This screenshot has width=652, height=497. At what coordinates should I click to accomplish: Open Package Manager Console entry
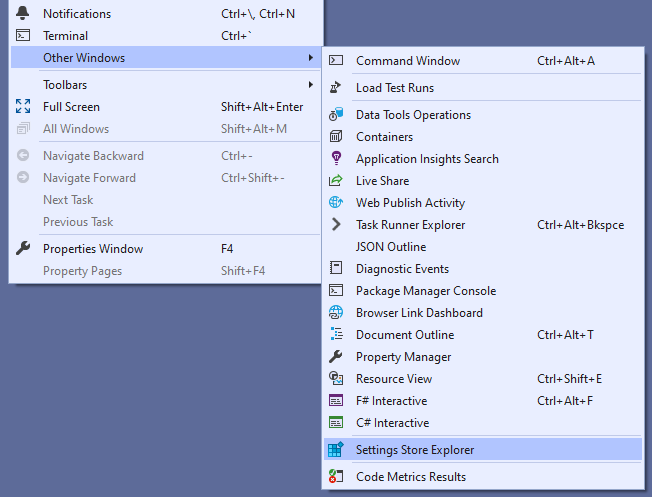[x=483, y=291]
